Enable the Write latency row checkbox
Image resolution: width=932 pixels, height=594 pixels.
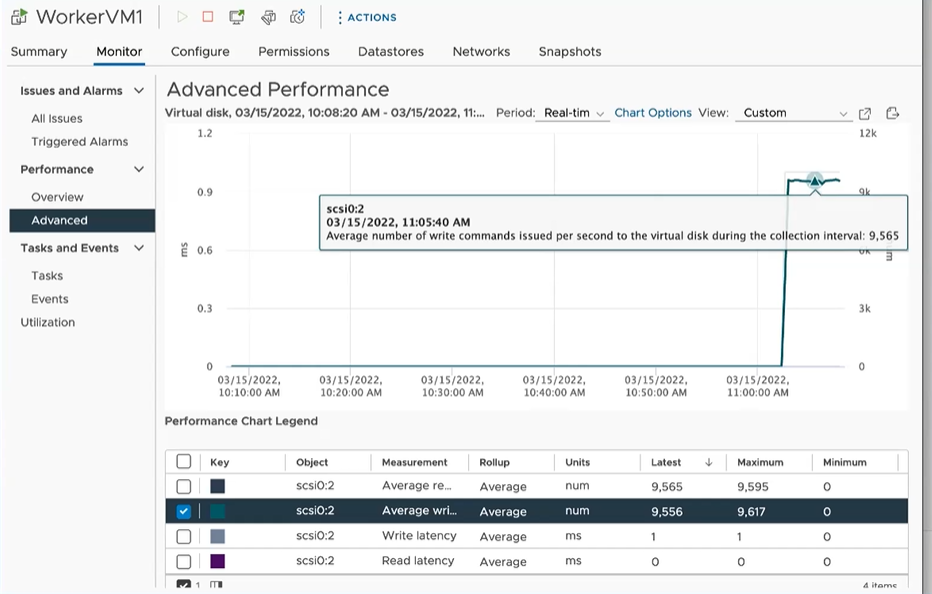coord(183,536)
